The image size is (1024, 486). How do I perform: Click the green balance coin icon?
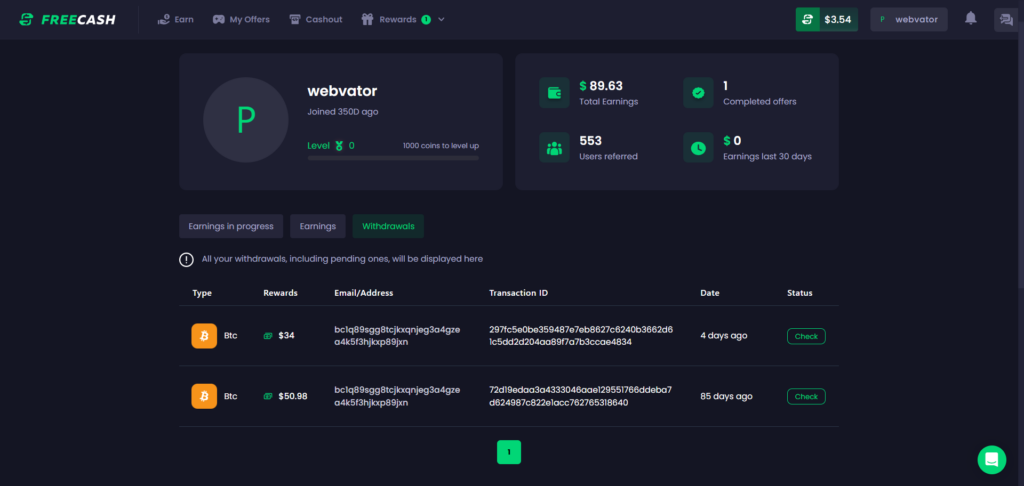coord(807,20)
